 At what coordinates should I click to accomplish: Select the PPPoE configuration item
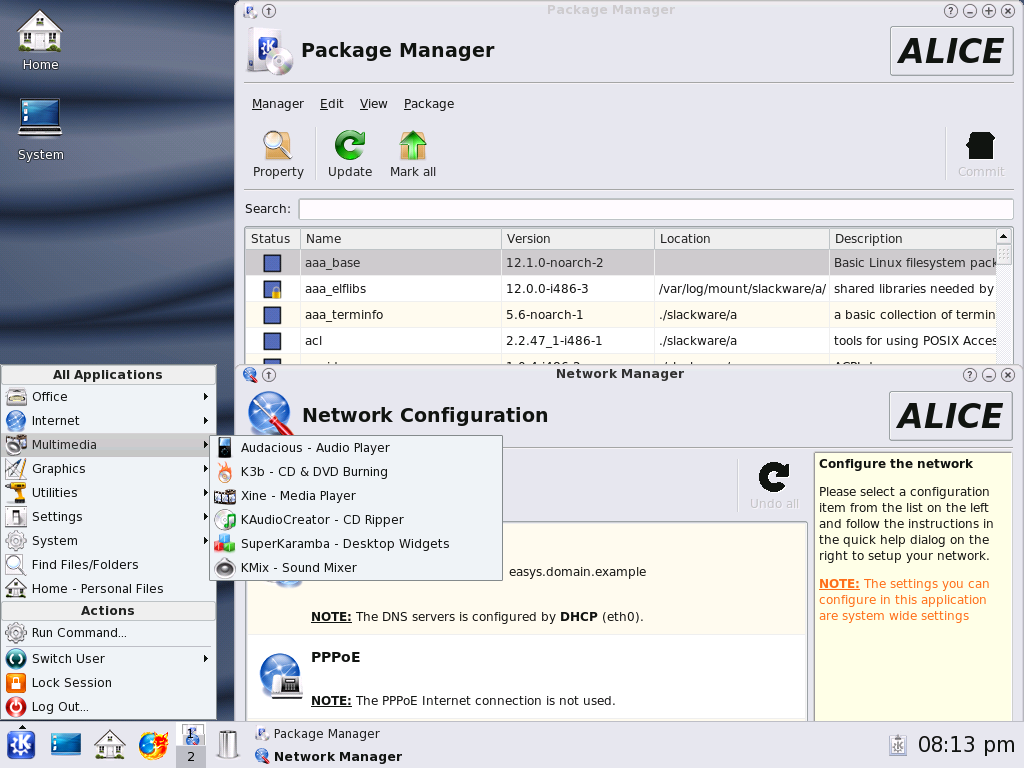pyautogui.click(x=526, y=677)
